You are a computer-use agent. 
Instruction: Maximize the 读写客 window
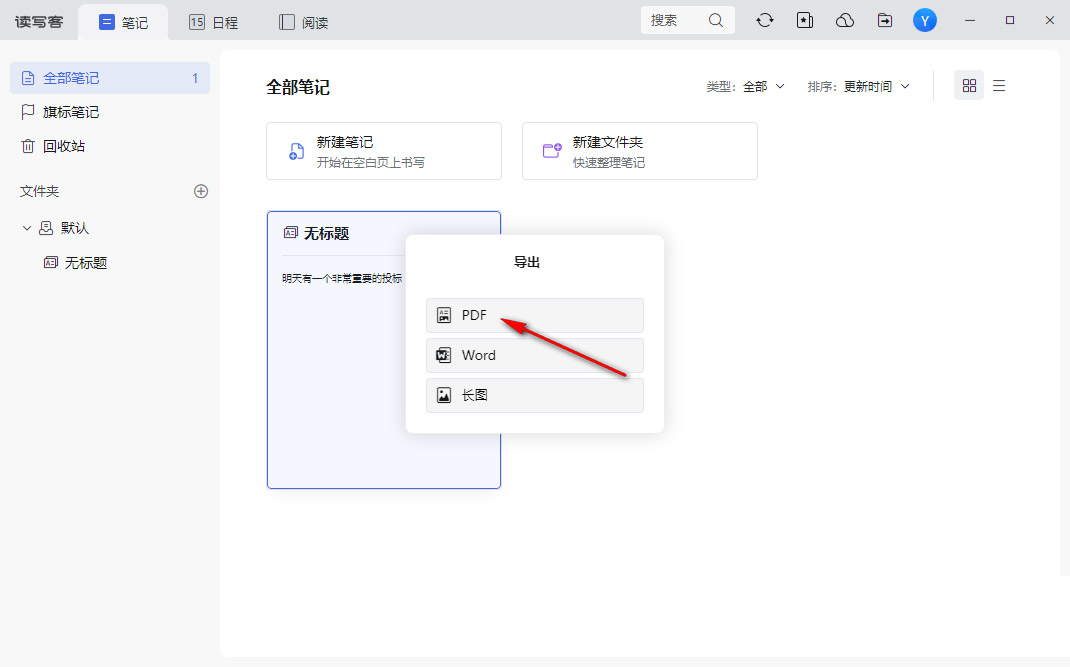[1010, 20]
